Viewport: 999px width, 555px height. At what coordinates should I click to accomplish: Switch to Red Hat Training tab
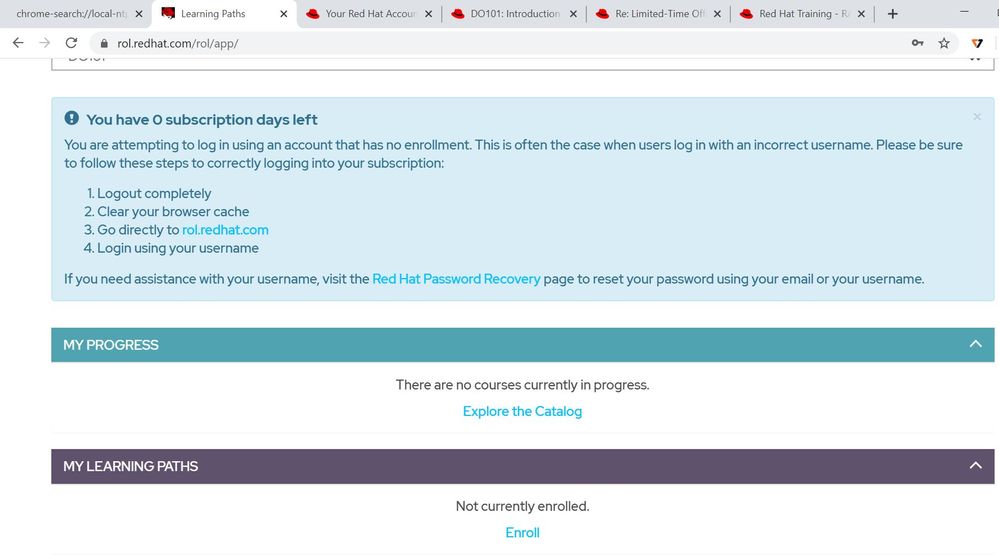[x=795, y=14]
